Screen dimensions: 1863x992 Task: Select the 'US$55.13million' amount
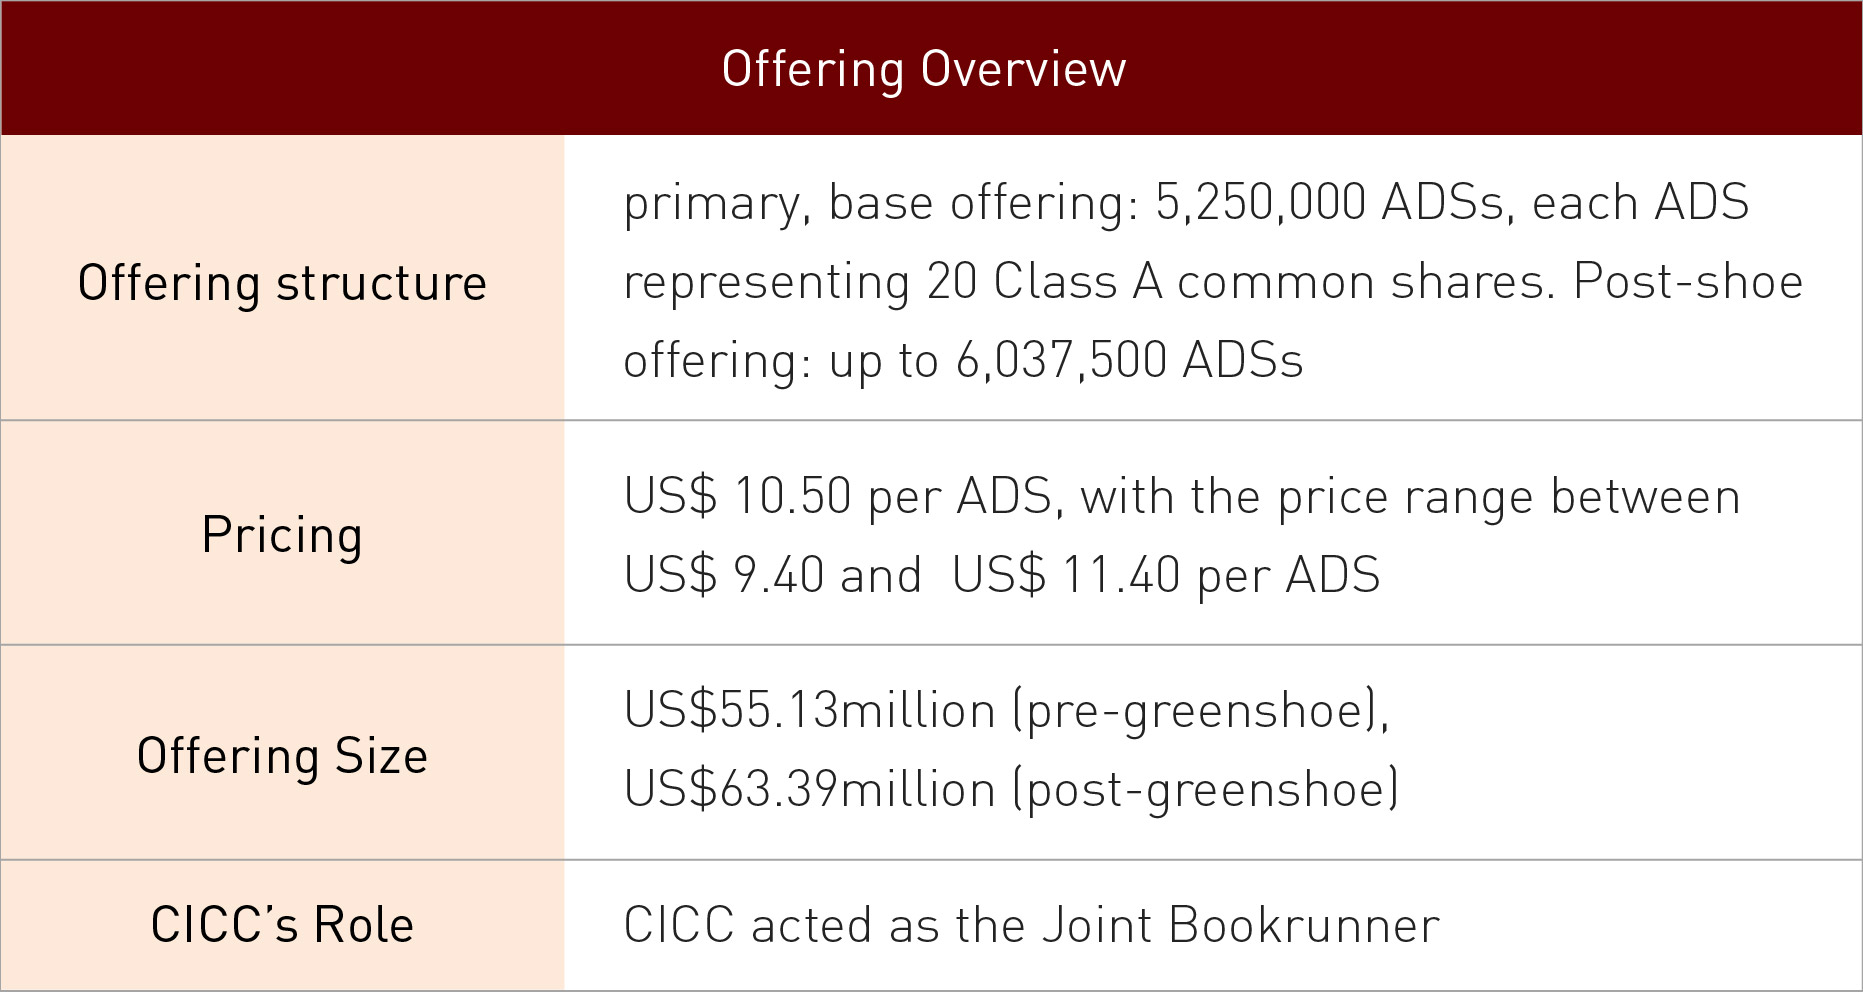[x=809, y=710]
